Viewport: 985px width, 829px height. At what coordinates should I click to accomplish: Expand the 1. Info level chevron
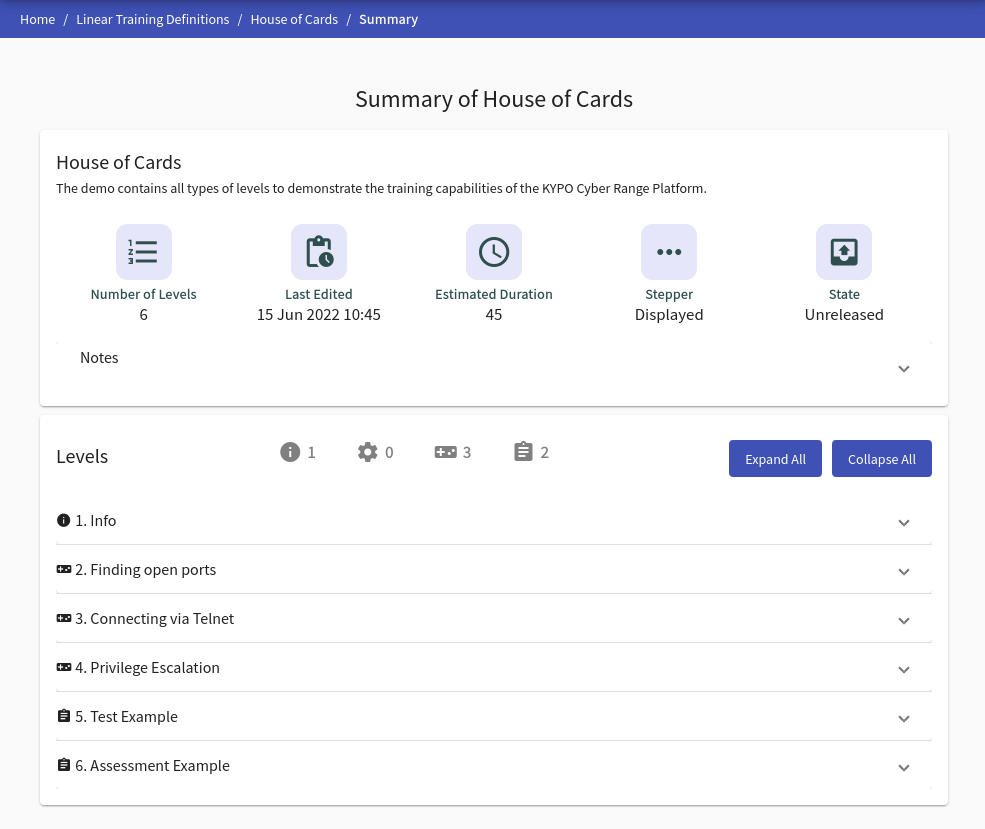pyautogui.click(x=903, y=523)
